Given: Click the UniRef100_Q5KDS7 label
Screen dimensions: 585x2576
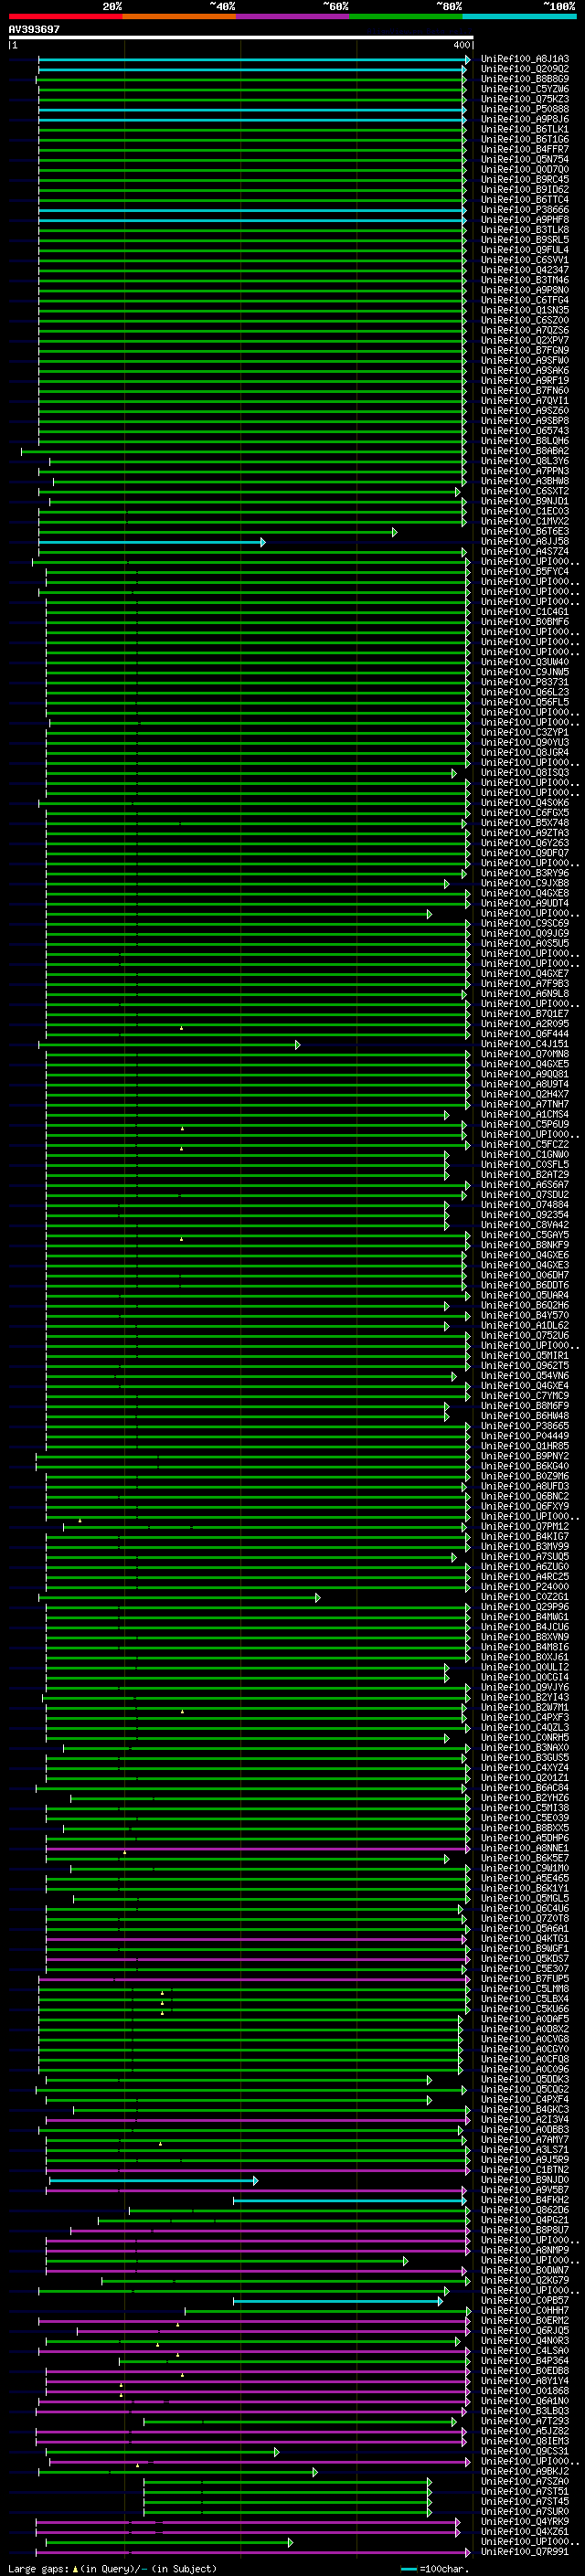Looking at the screenshot, I should [525, 1958].
